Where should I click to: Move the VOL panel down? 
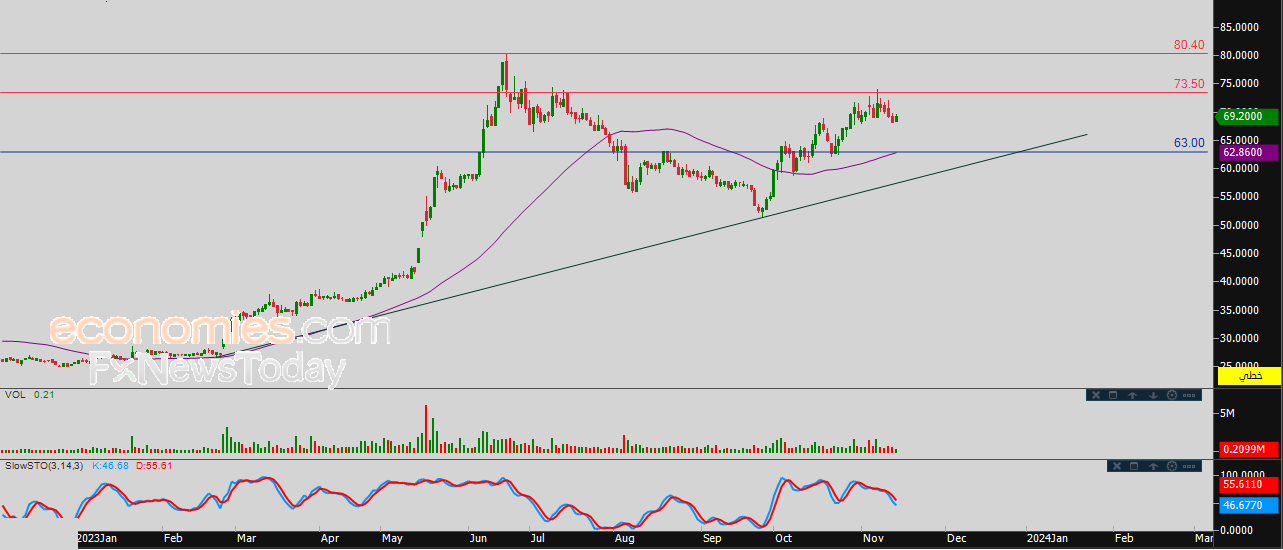1153,395
